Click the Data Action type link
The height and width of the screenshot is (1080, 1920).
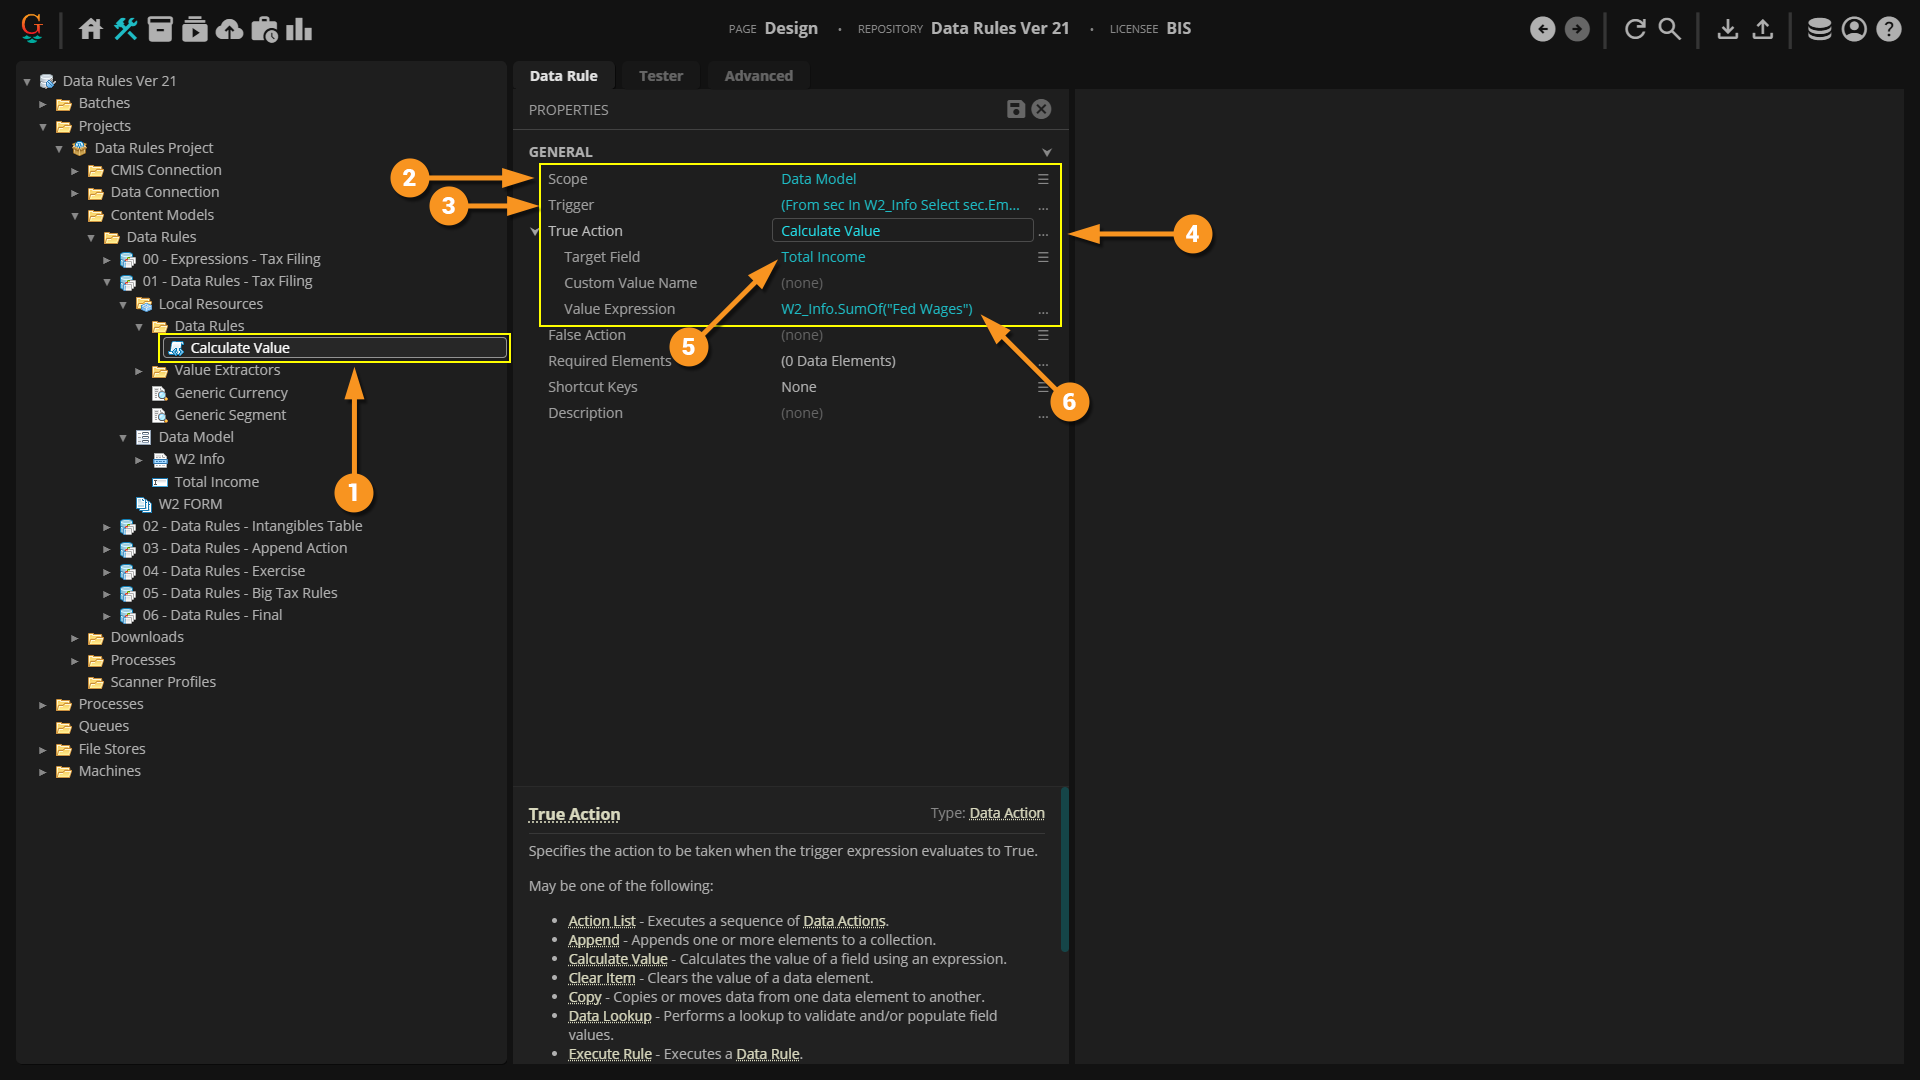[x=1006, y=813]
